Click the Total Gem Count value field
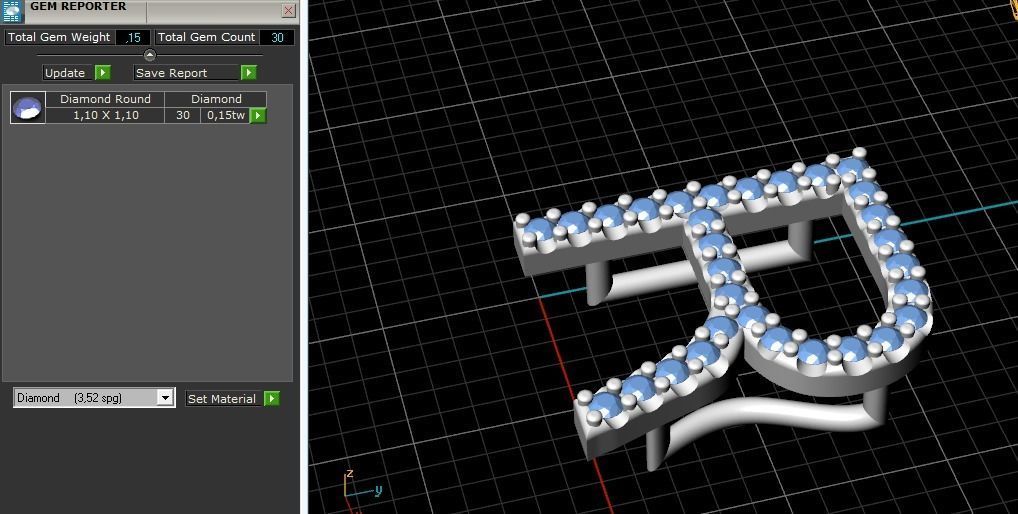This screenshot has height=514, width=1018. tap(277, 38)
